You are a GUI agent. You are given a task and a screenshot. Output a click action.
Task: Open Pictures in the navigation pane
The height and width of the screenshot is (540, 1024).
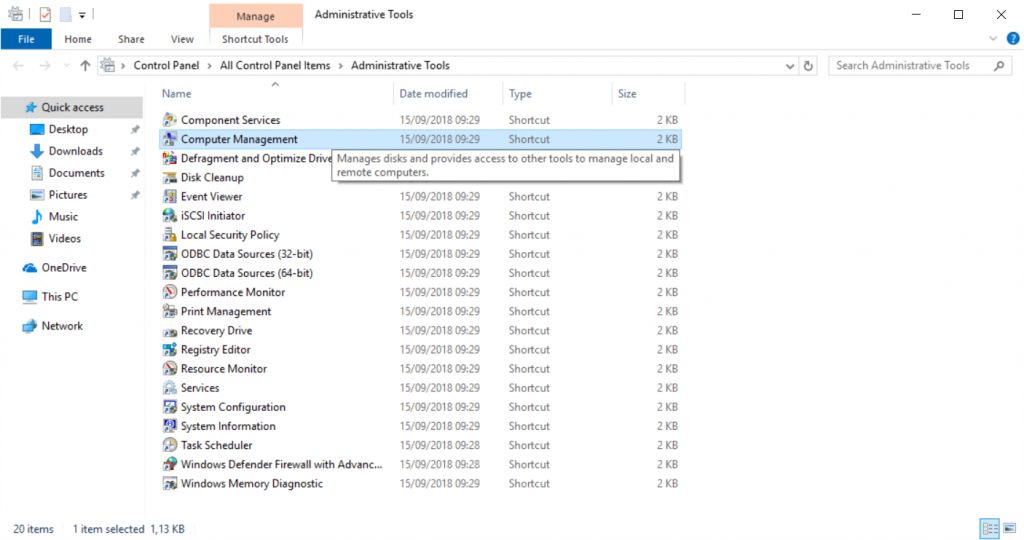tap(68, 195)
